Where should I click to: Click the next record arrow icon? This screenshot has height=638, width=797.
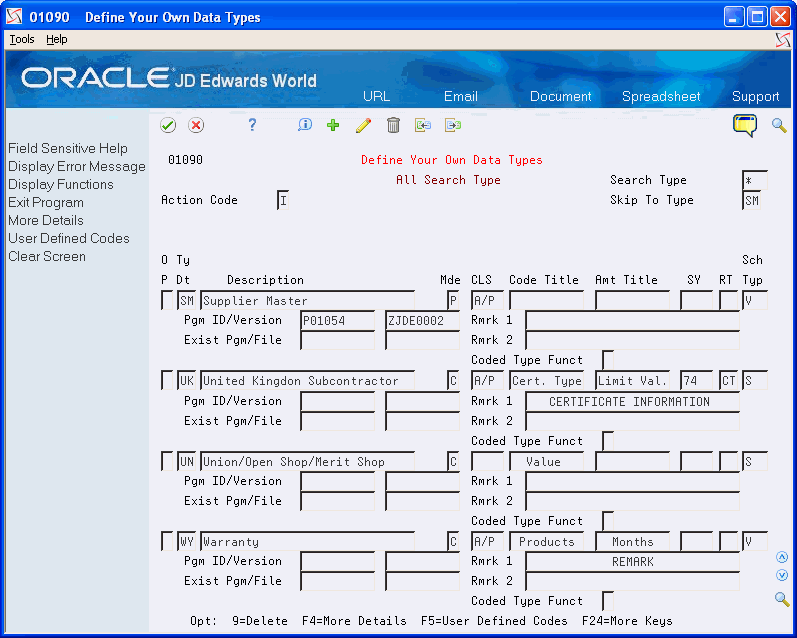coord(453,125)
